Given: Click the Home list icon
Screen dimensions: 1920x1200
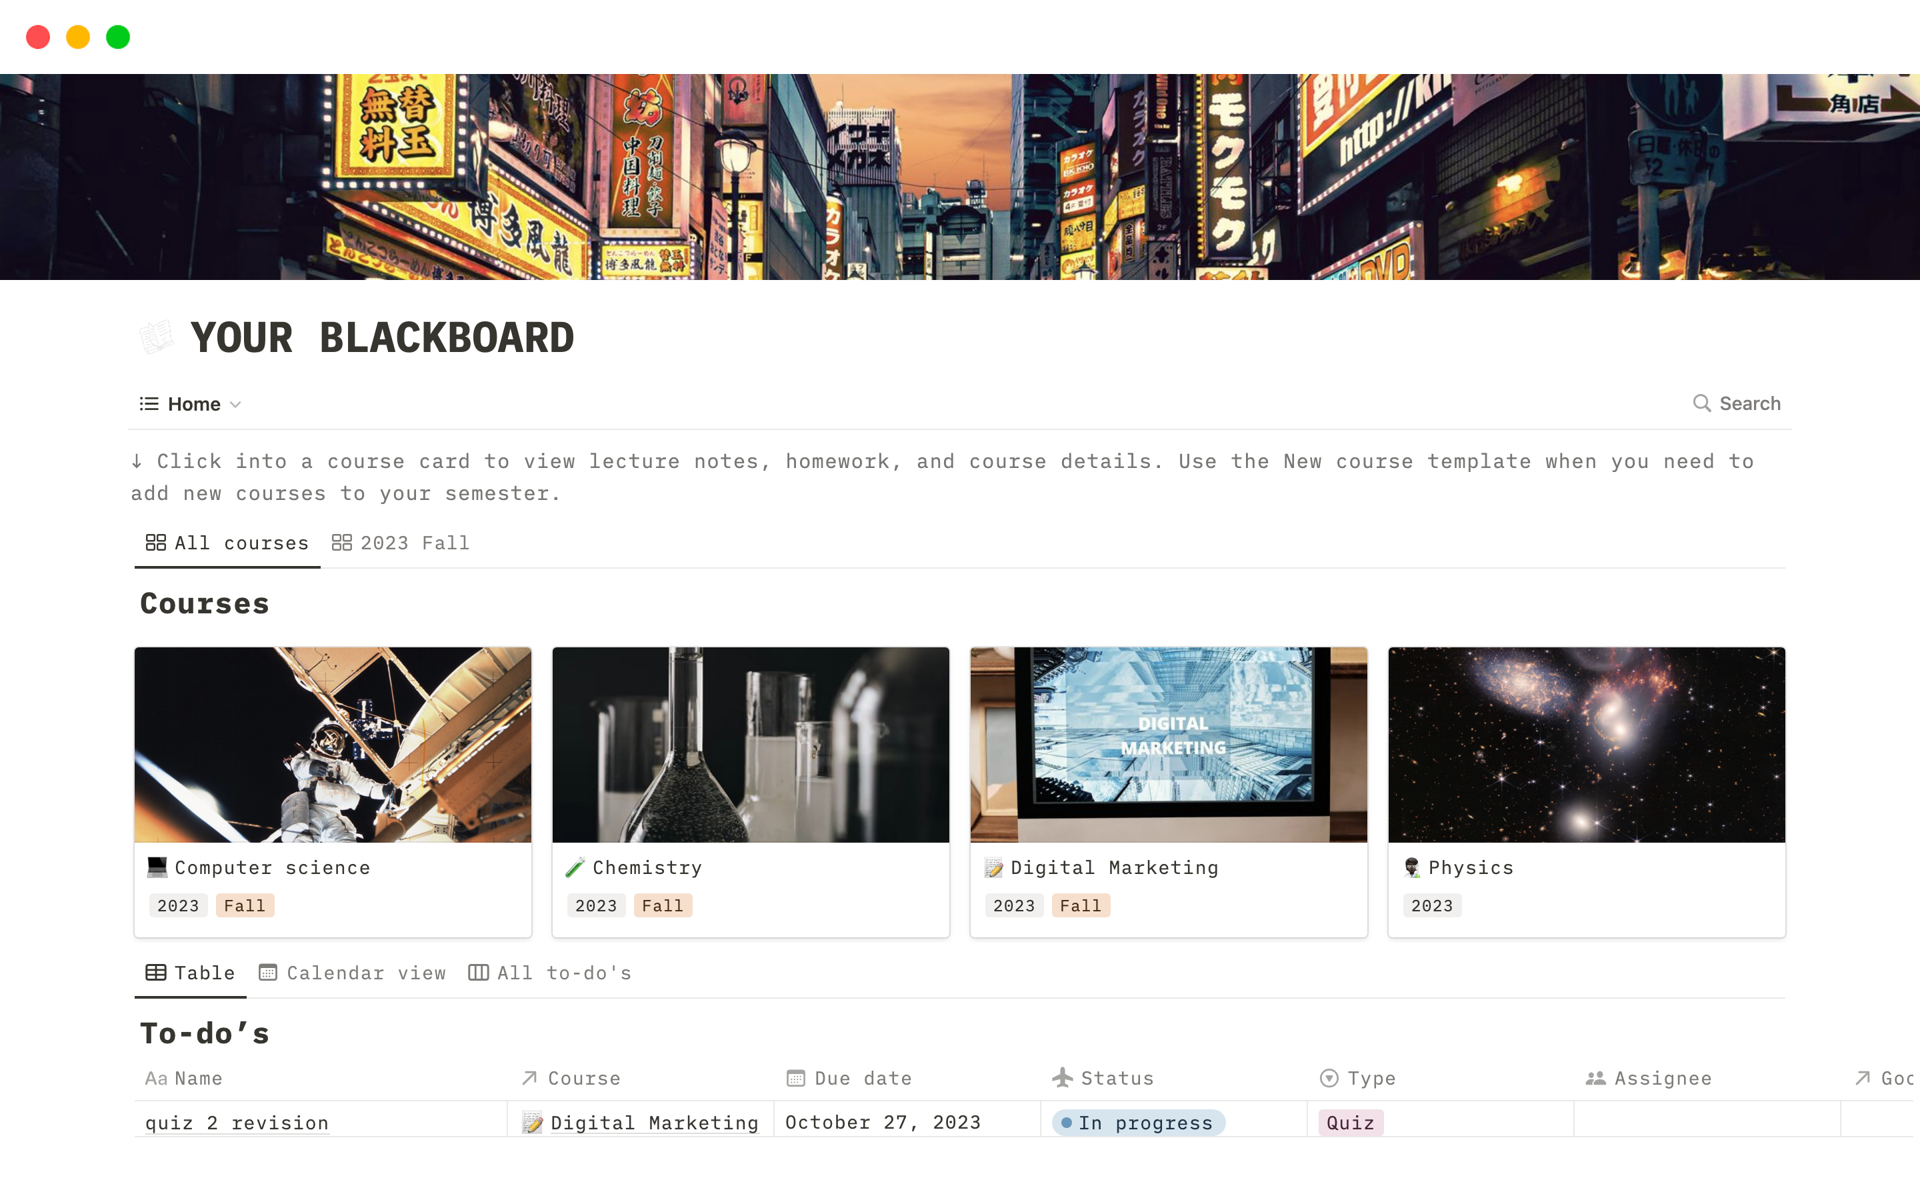Looking at the screenshot, I should click(149, 404).
